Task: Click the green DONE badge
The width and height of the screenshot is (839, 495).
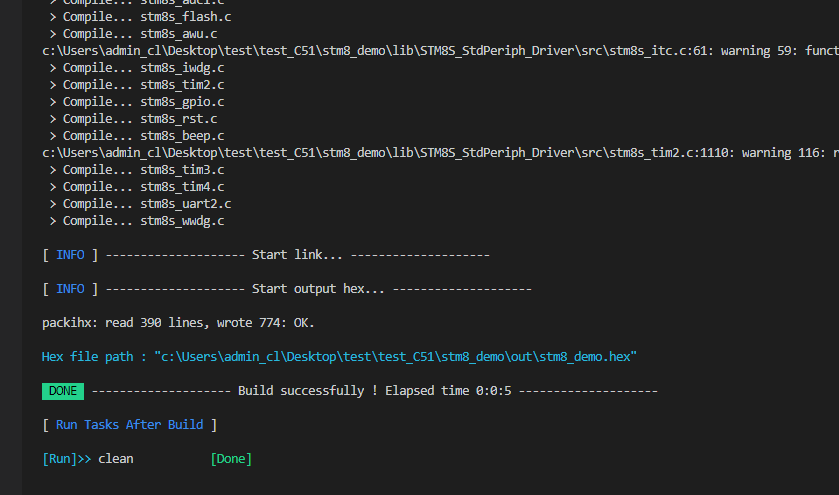Action: pyautogui.click(x=63, y=391)
